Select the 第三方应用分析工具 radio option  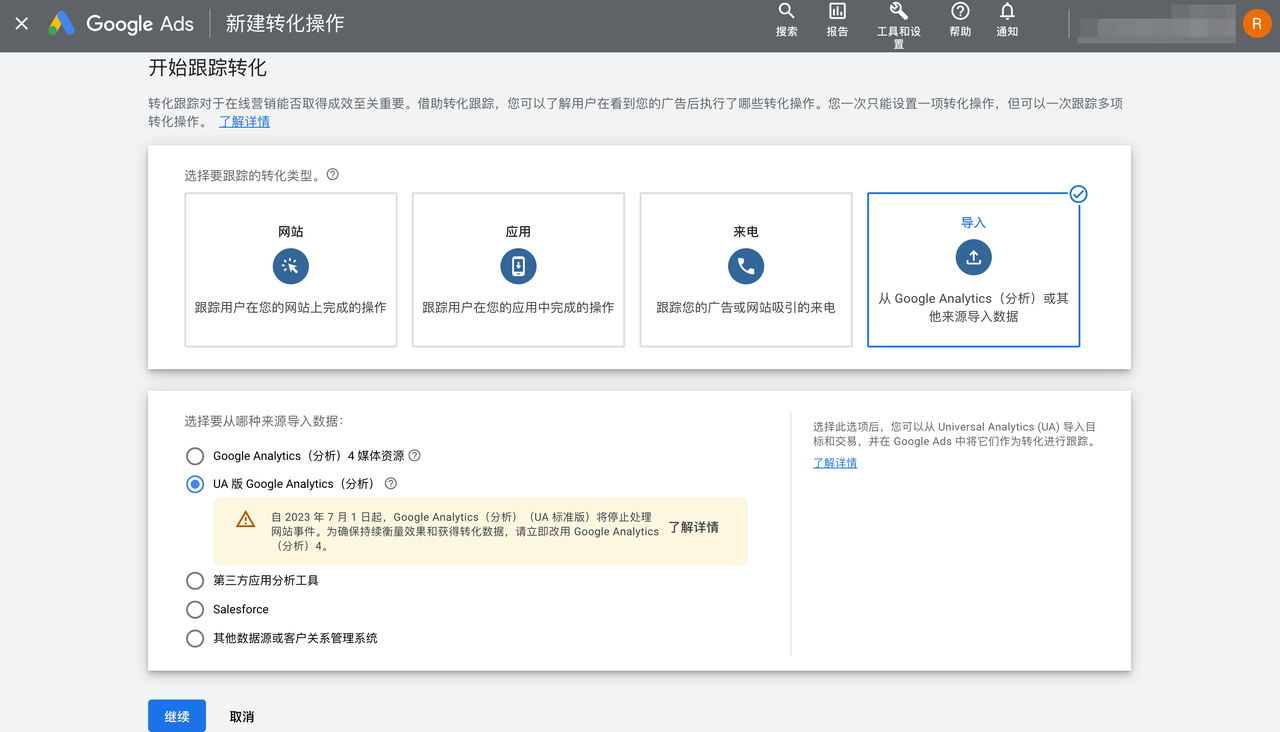point(195,580)
